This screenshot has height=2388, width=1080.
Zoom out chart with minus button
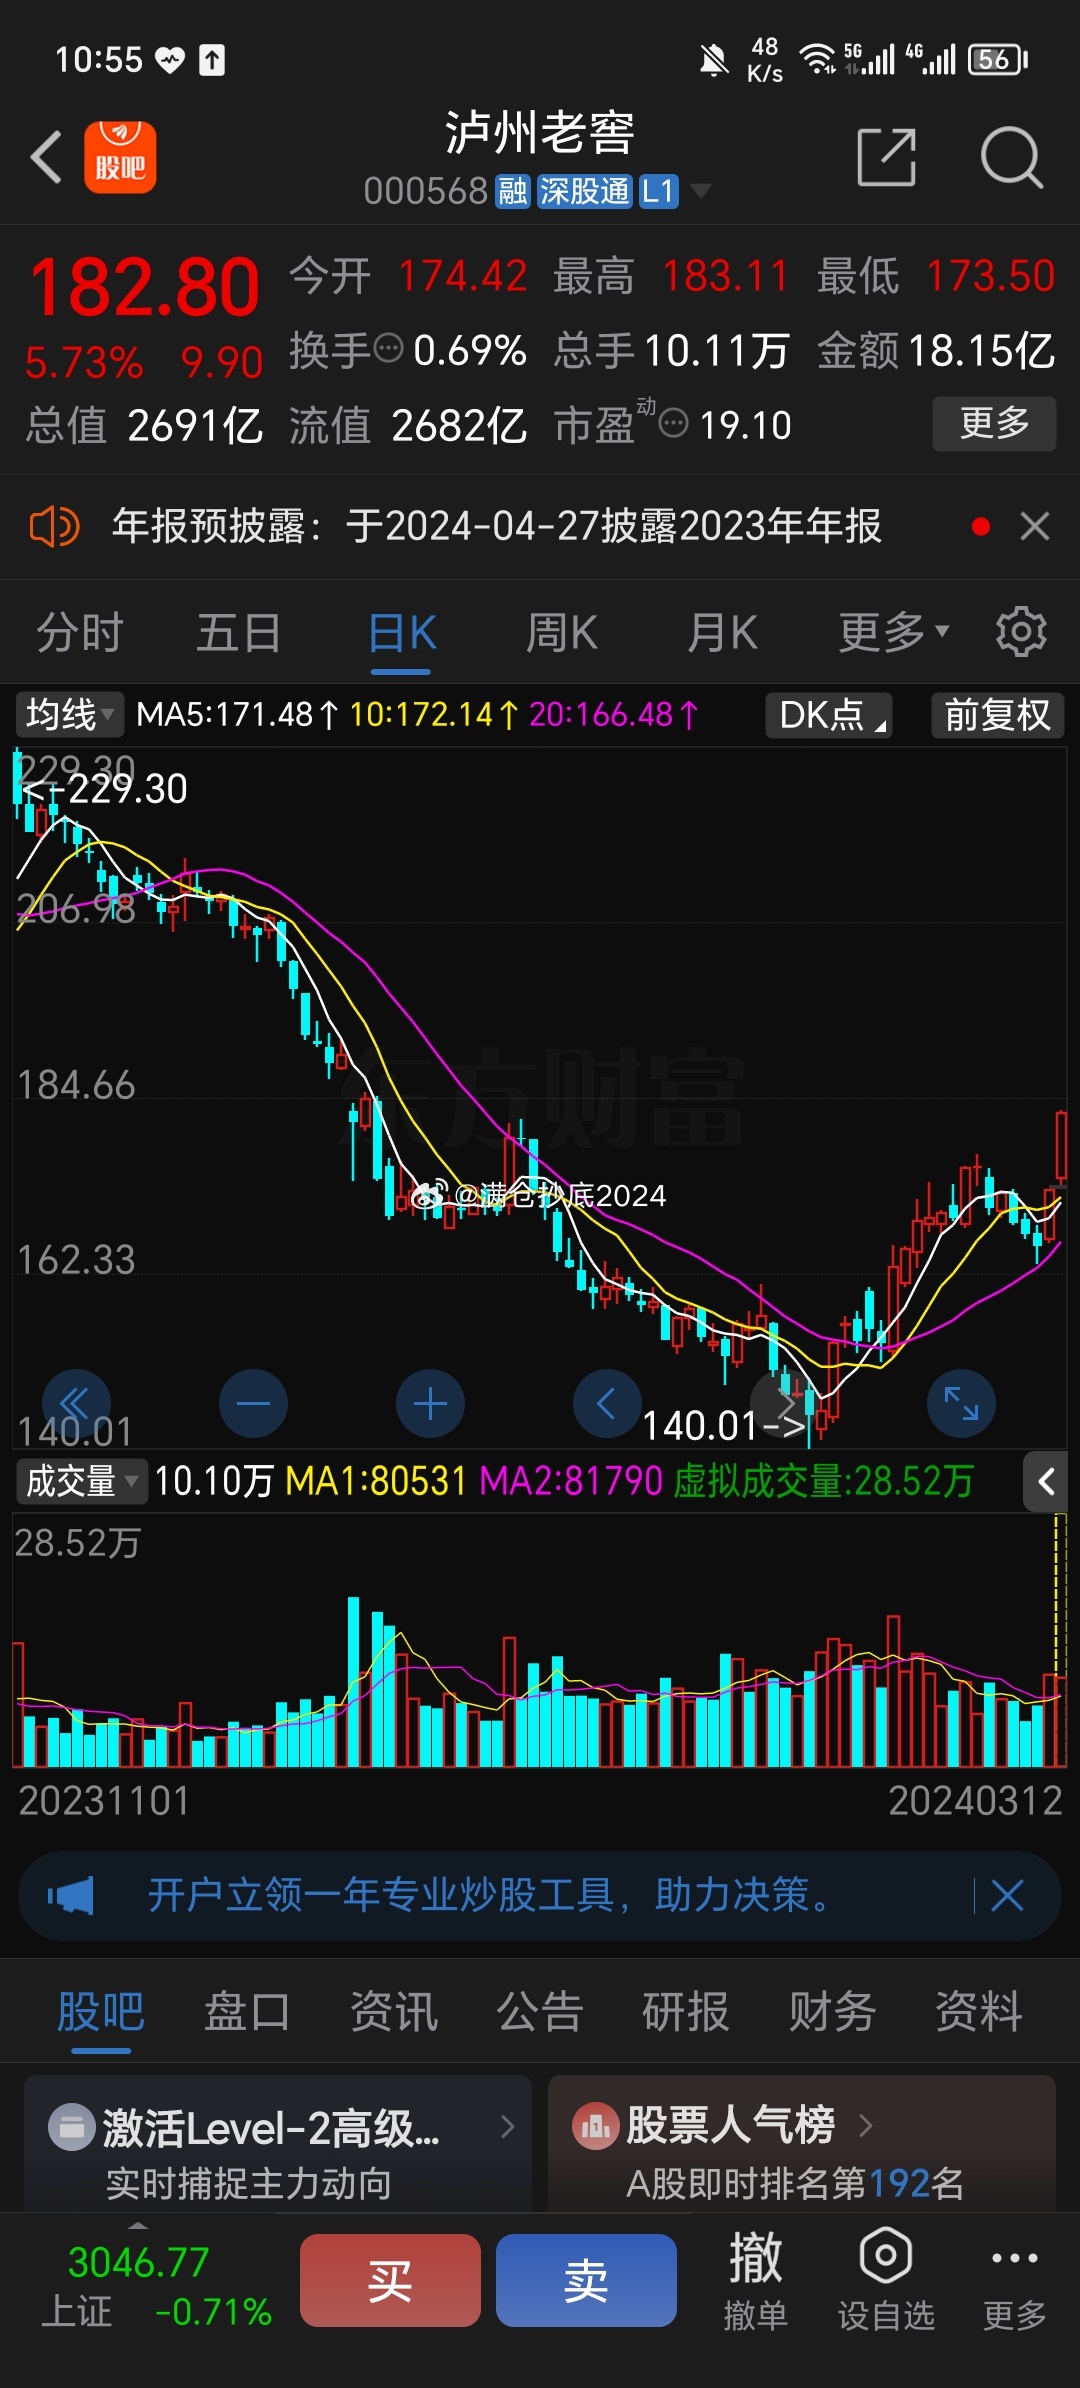pyautogui.click(x=253, y=1404)
